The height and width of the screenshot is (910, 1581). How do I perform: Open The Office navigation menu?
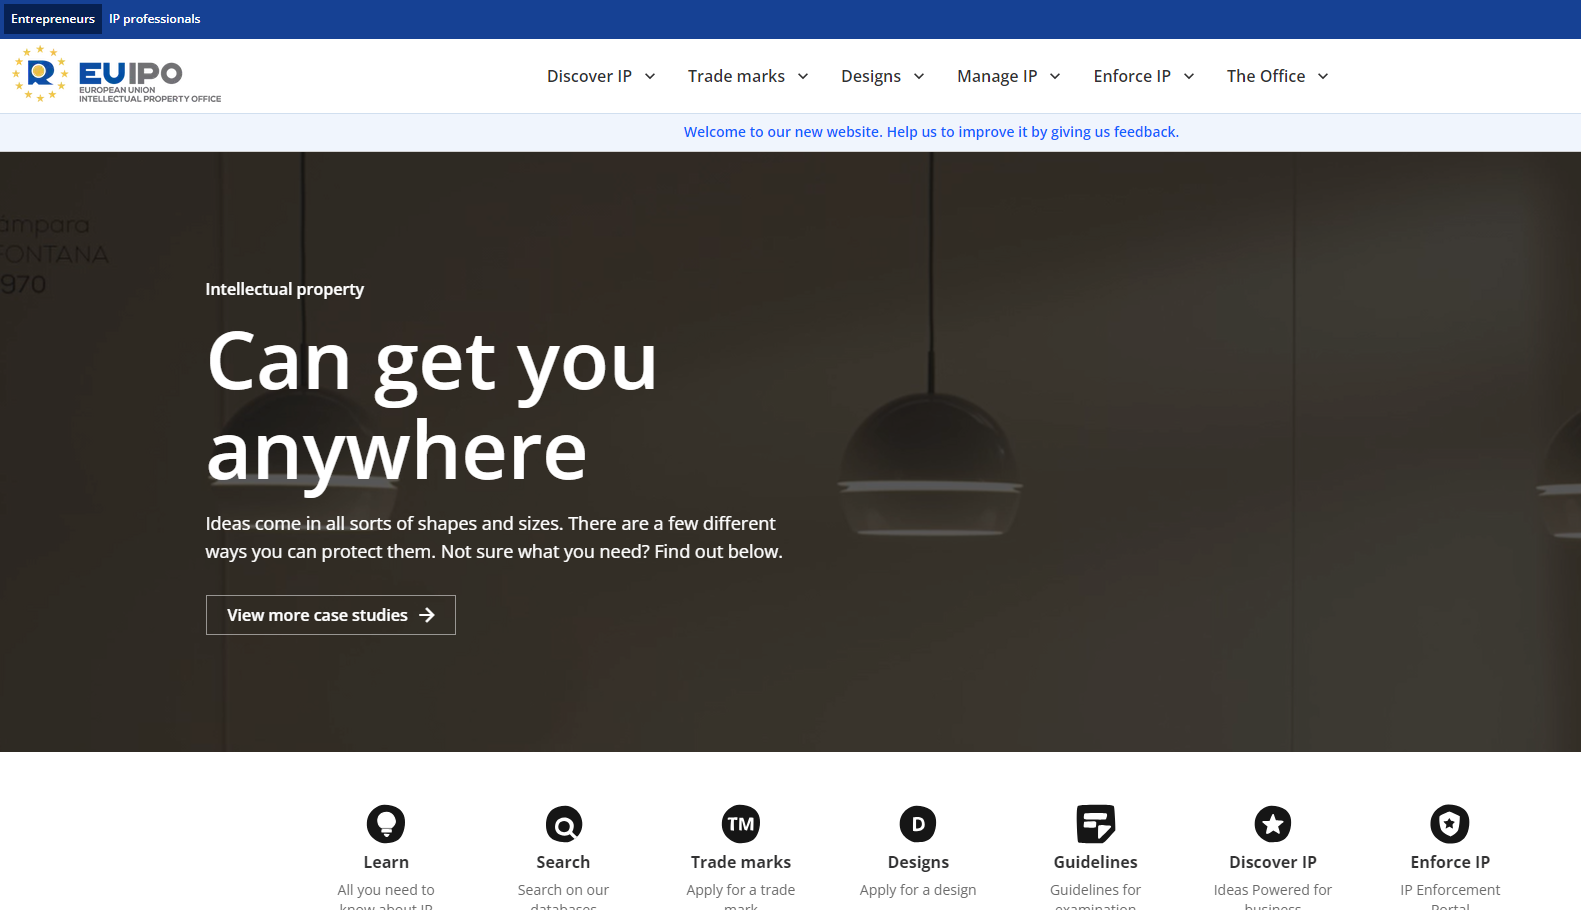(1277, 76)
